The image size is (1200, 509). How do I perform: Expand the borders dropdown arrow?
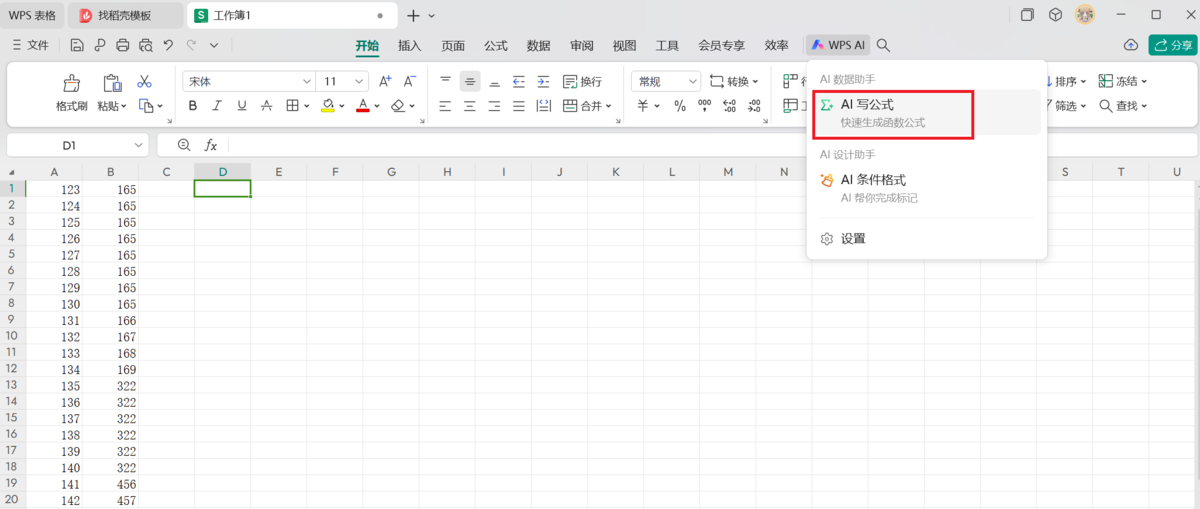(x=307, y=106)
